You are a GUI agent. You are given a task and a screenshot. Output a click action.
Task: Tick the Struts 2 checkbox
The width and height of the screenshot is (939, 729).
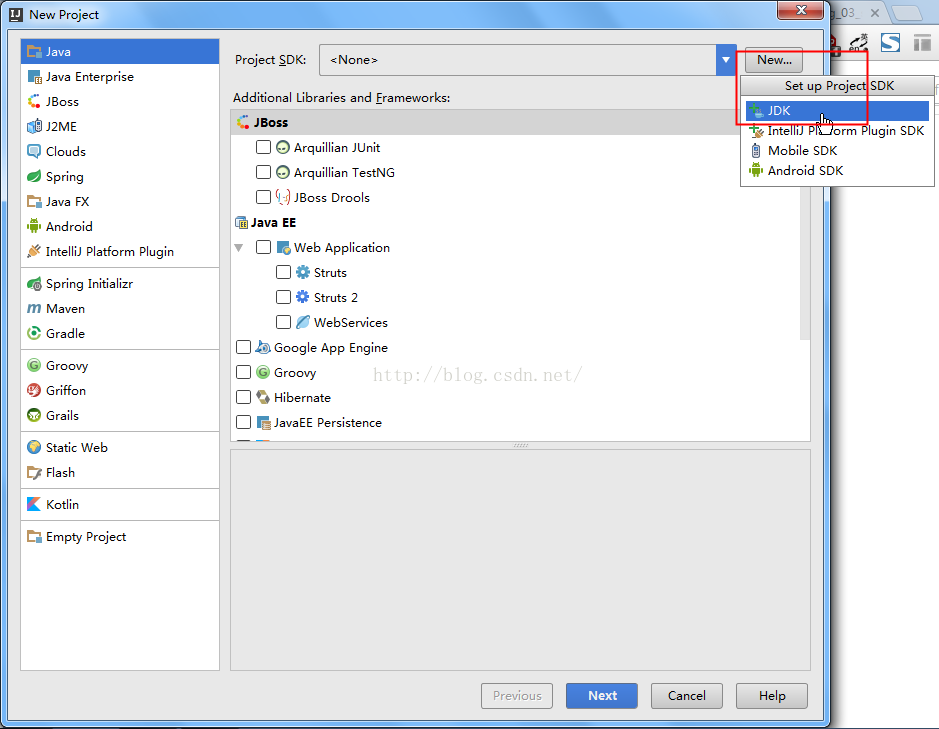point(283,298)
